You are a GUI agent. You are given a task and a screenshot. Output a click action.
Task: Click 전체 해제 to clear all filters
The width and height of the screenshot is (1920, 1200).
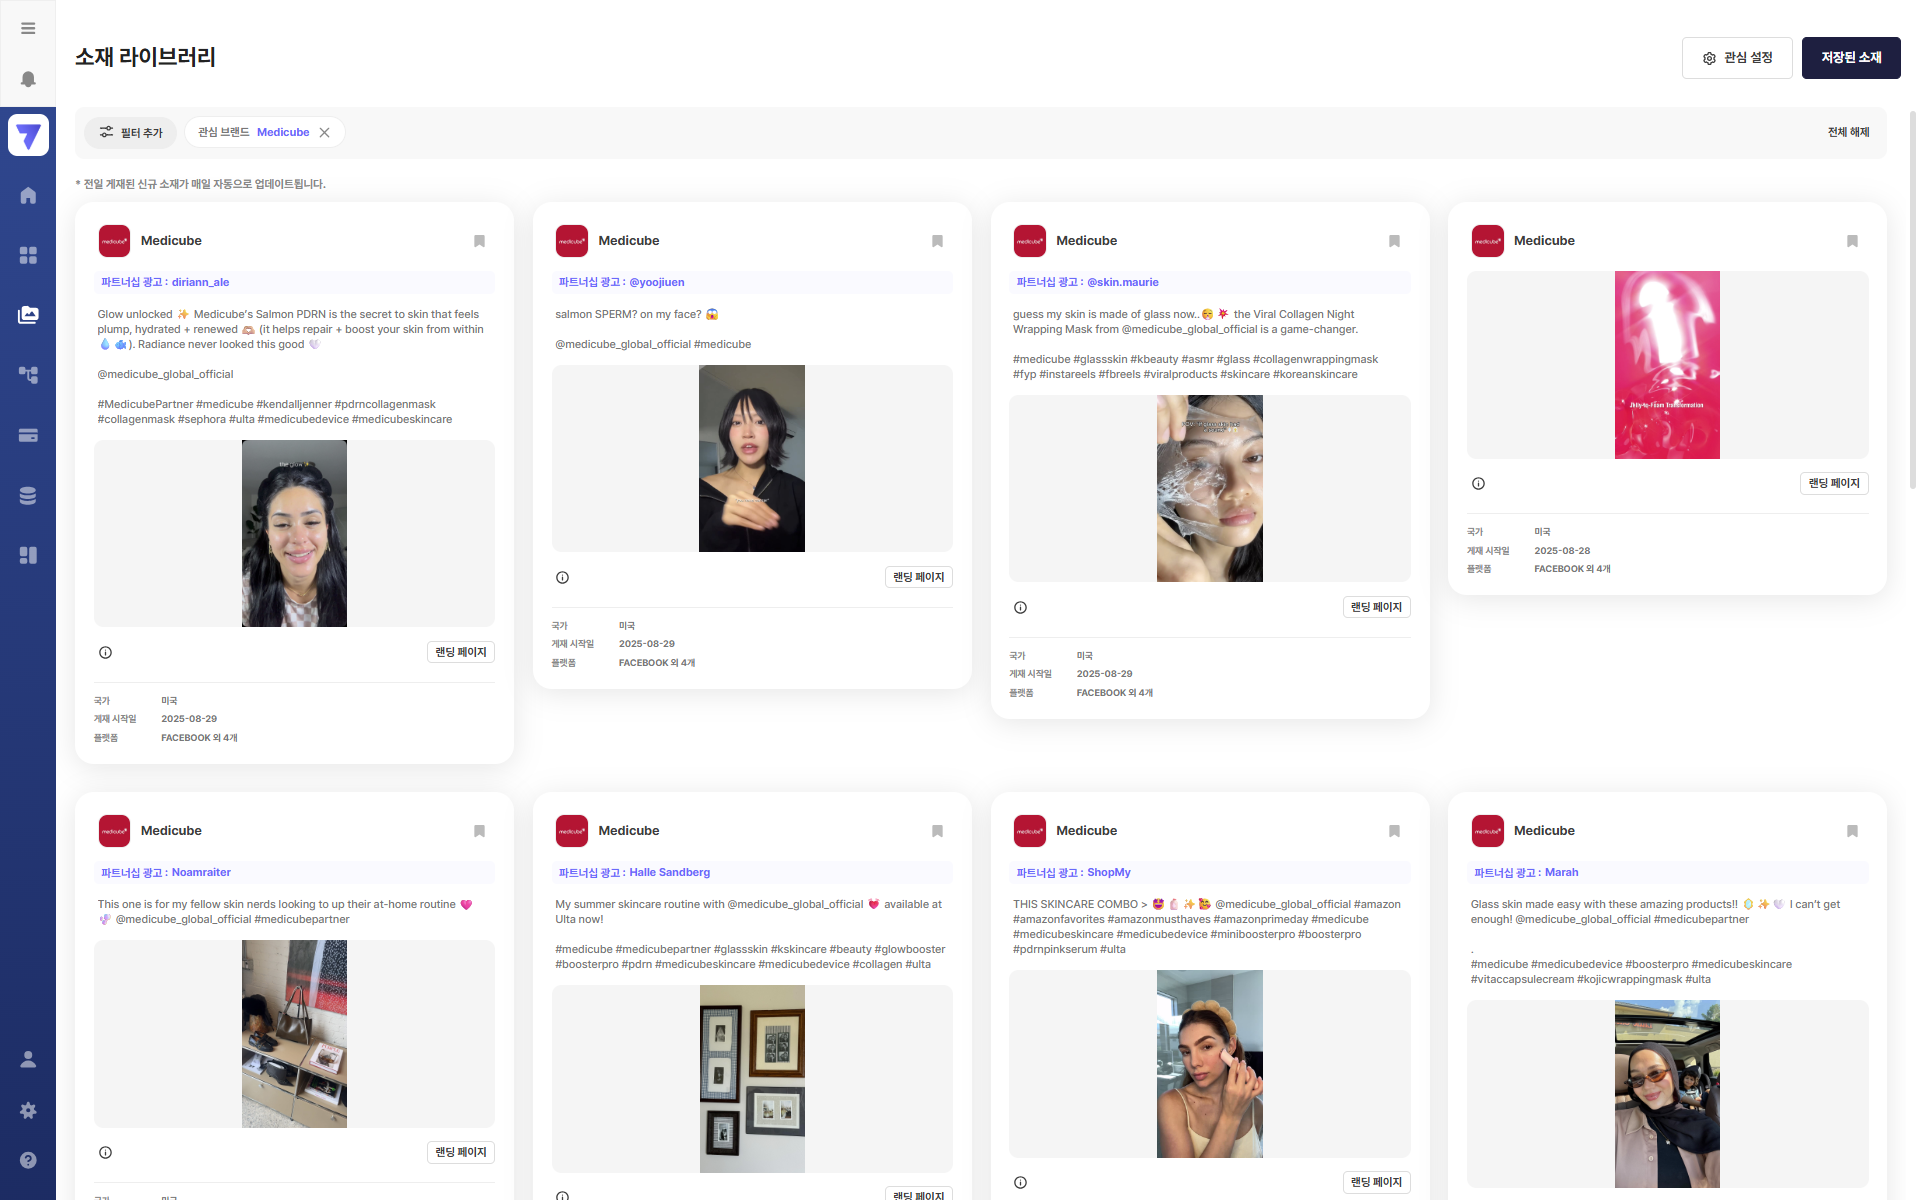click(1848, 132)
